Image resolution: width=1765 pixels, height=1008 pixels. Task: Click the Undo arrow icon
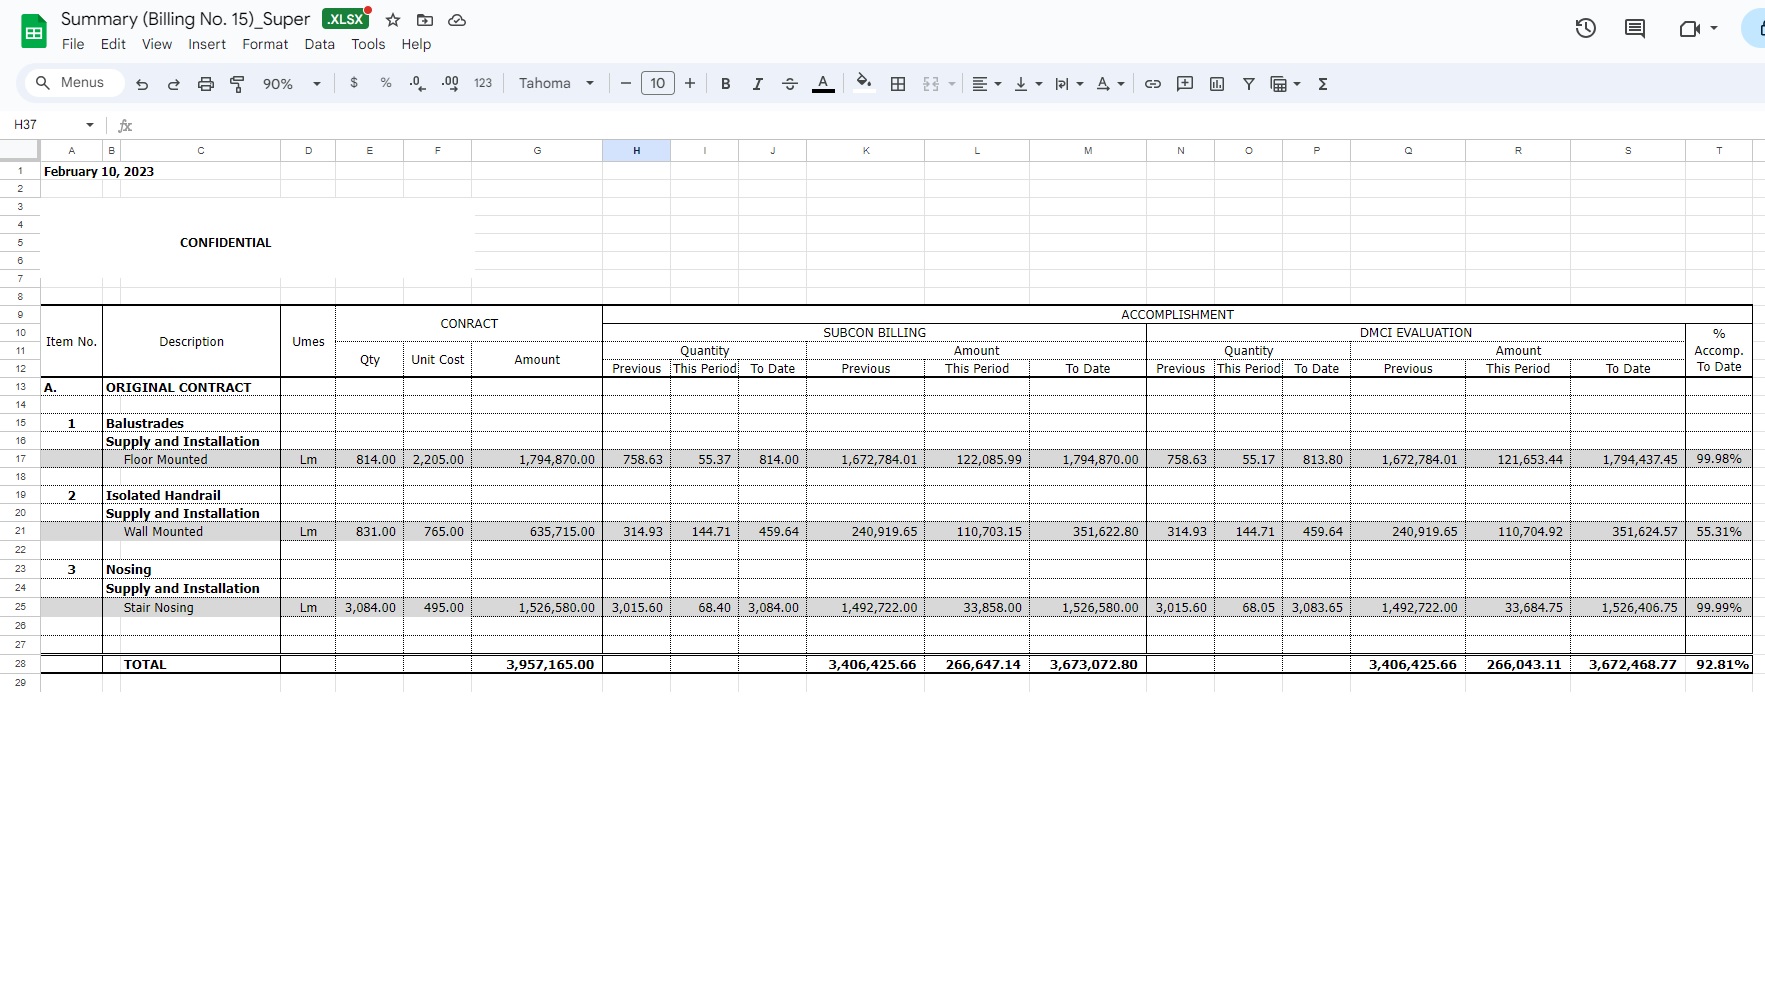point(142,84)
